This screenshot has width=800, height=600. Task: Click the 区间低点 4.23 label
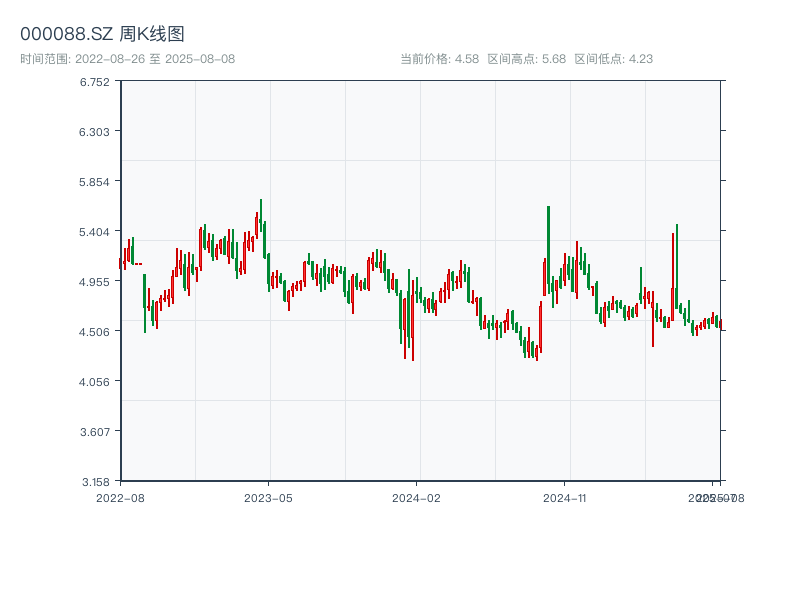613,59
